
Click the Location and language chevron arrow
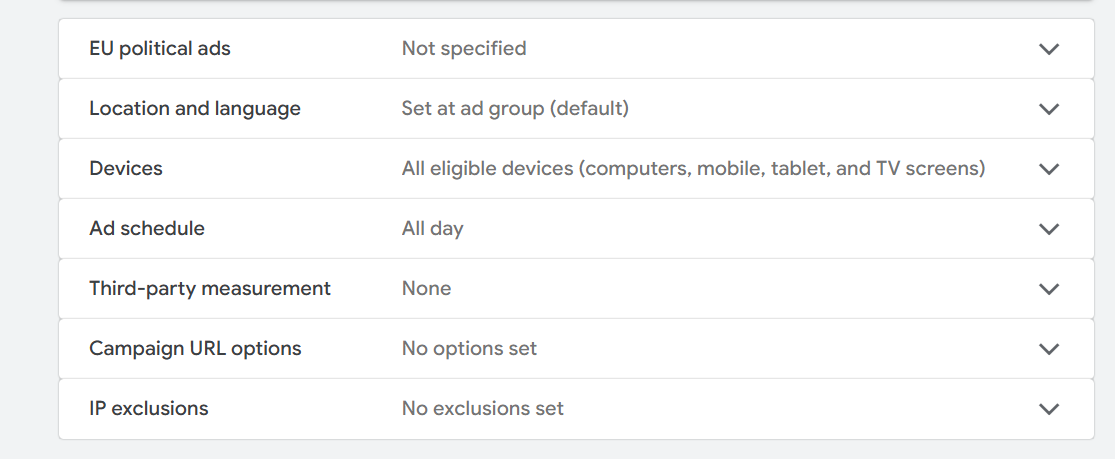click(1048, 109)
